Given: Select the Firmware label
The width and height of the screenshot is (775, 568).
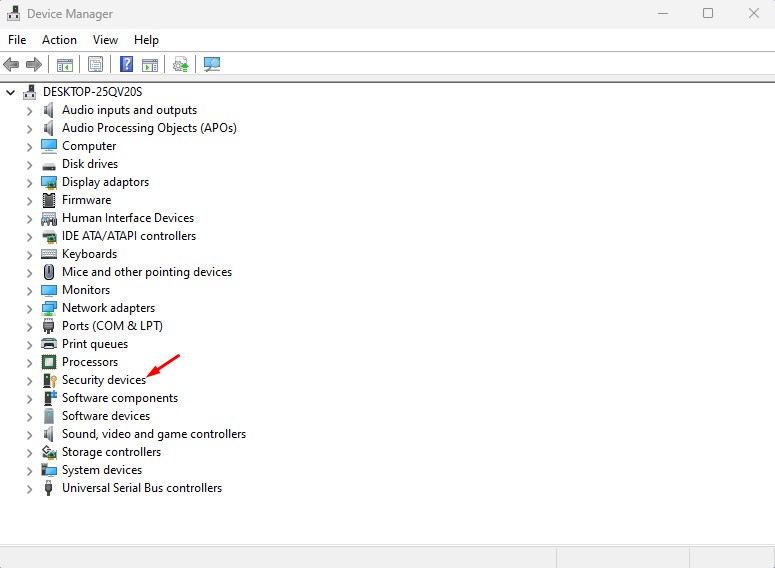Looking at the screenshot, I should [86, 200].
